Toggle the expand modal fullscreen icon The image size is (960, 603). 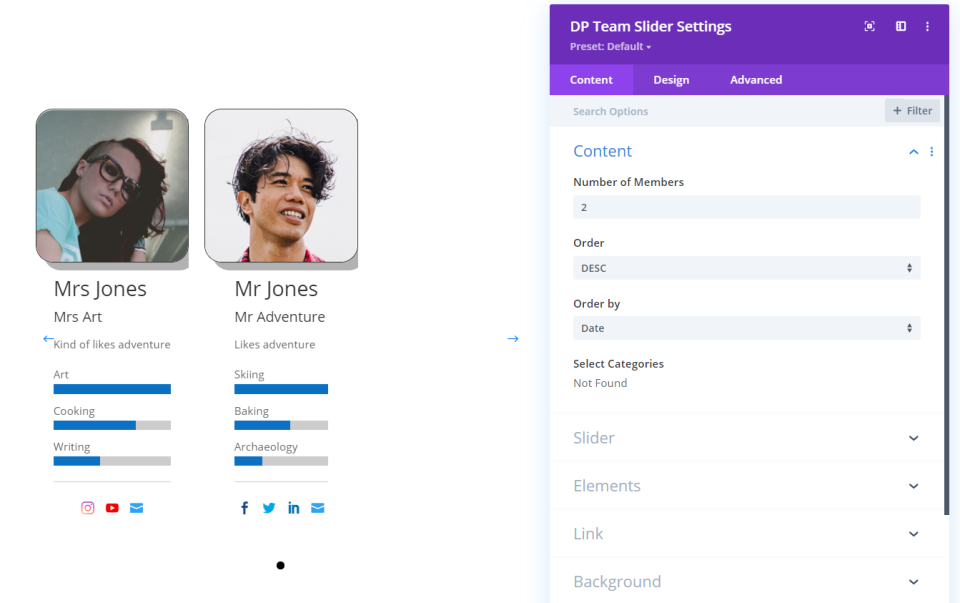(x=870, y=26)
